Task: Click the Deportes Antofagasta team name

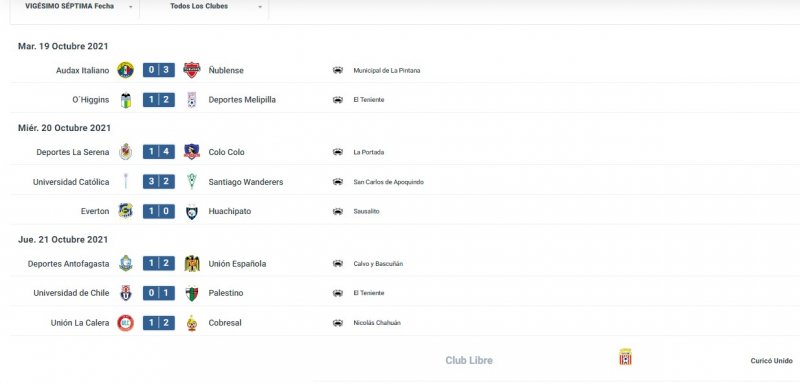Action: pos(68,264)
